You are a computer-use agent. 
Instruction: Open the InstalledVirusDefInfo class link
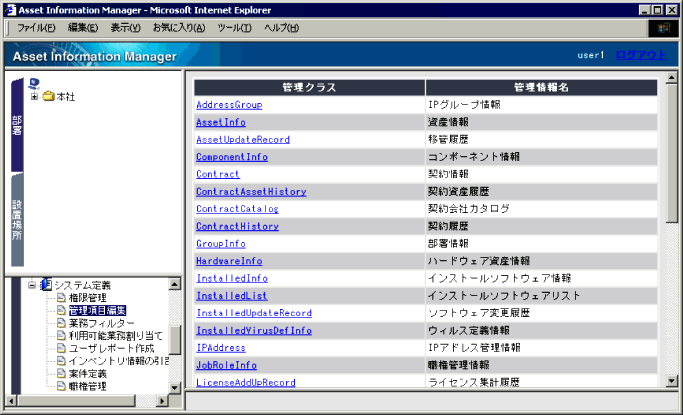pos(254,331)
